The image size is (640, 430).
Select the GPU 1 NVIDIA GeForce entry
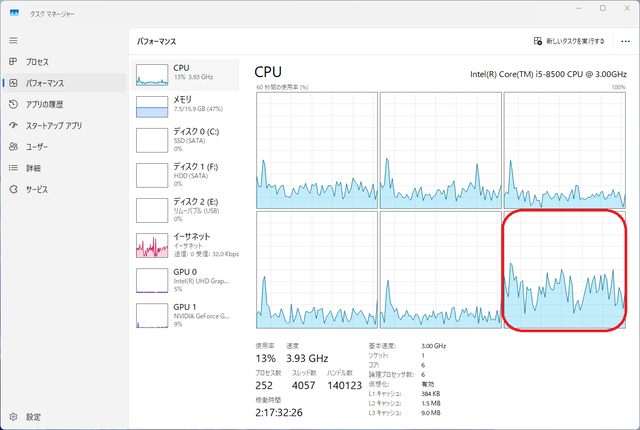pyautogui.click(x=185, y=315)
